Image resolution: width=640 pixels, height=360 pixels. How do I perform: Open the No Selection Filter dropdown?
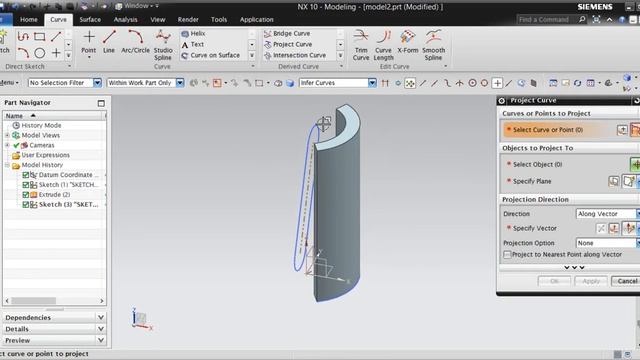(x=97, y=83)
